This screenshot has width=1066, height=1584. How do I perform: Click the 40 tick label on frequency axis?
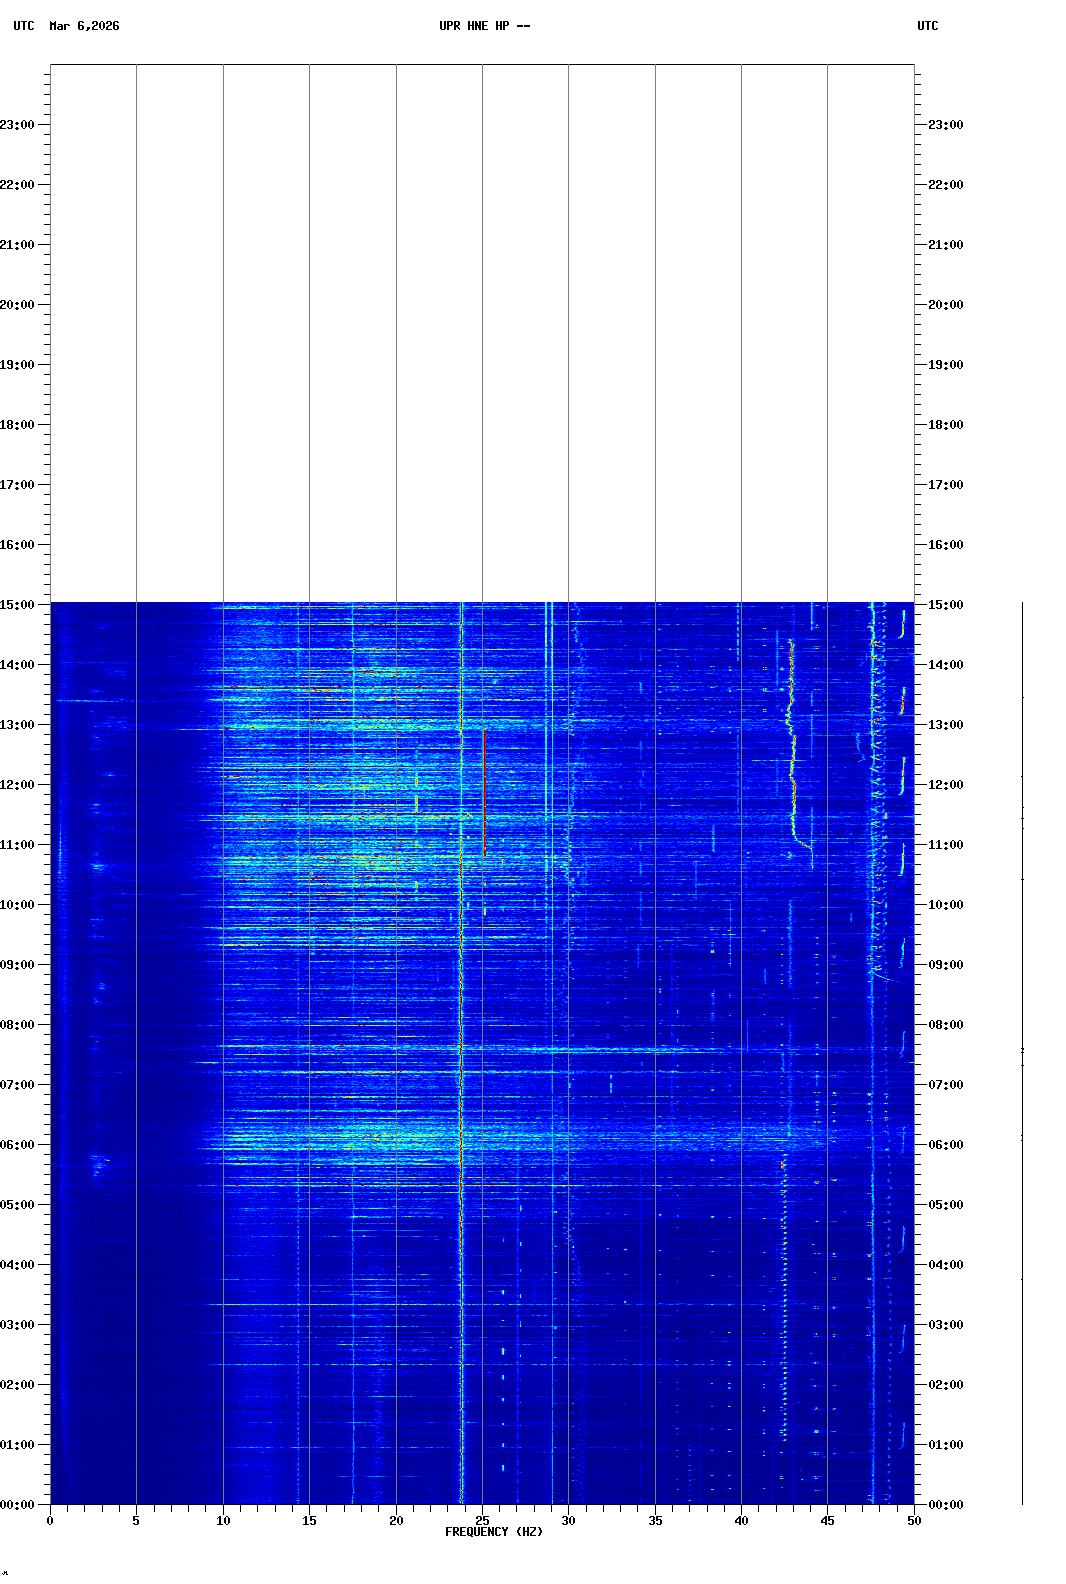point(741,1521)
